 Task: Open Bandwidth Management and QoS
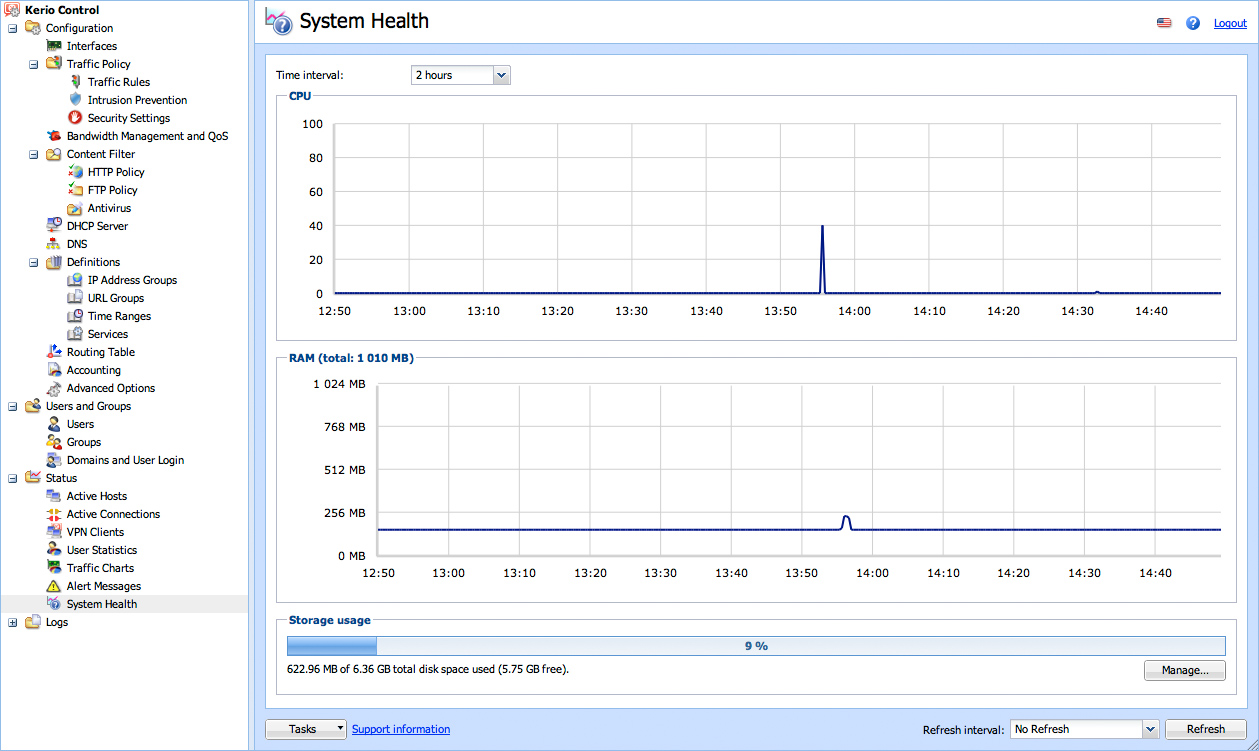[147, 136]
